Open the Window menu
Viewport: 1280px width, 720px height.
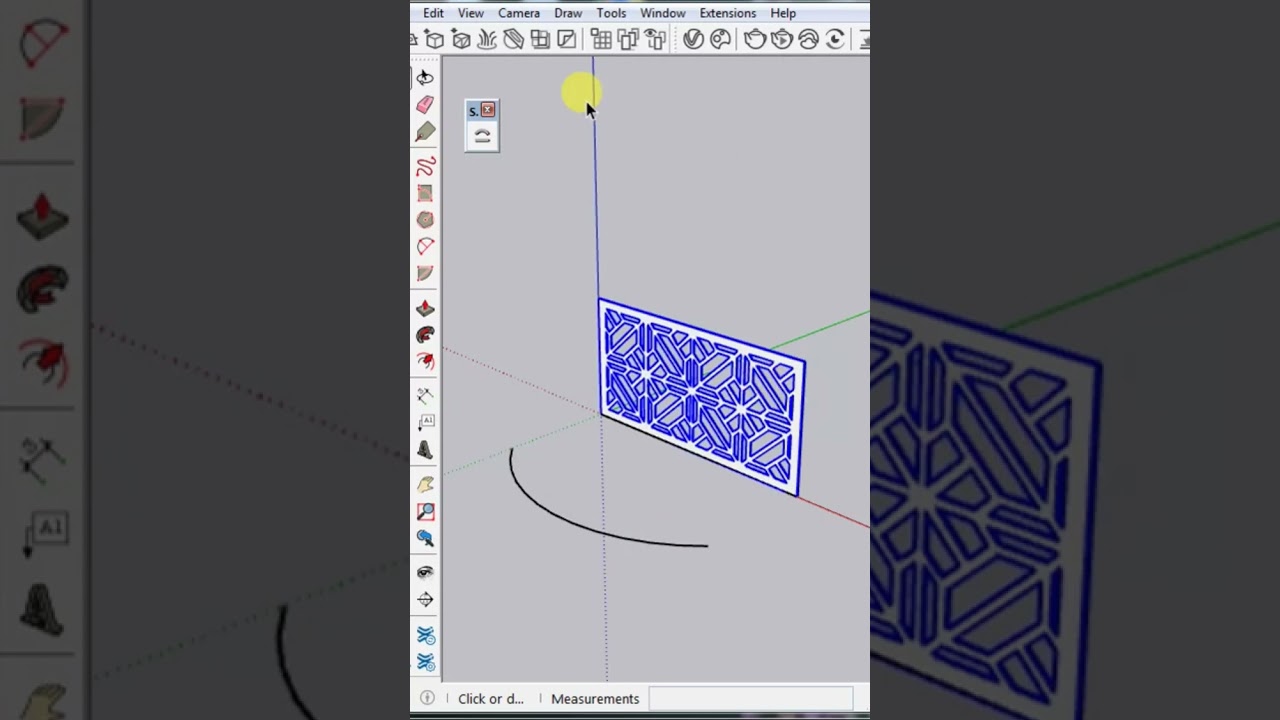[x=663, y=13]
